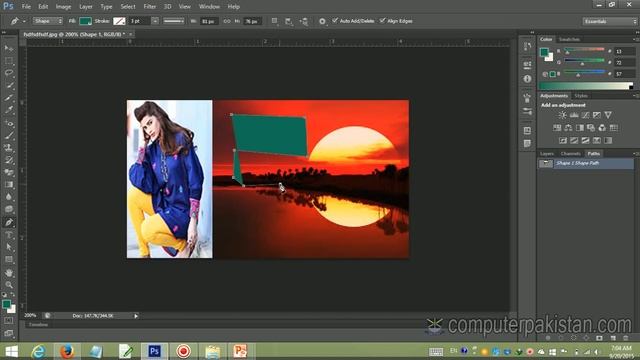Open the Select menu
The height and width of the screenshot is (360, 640).
[x=128, y=7]
